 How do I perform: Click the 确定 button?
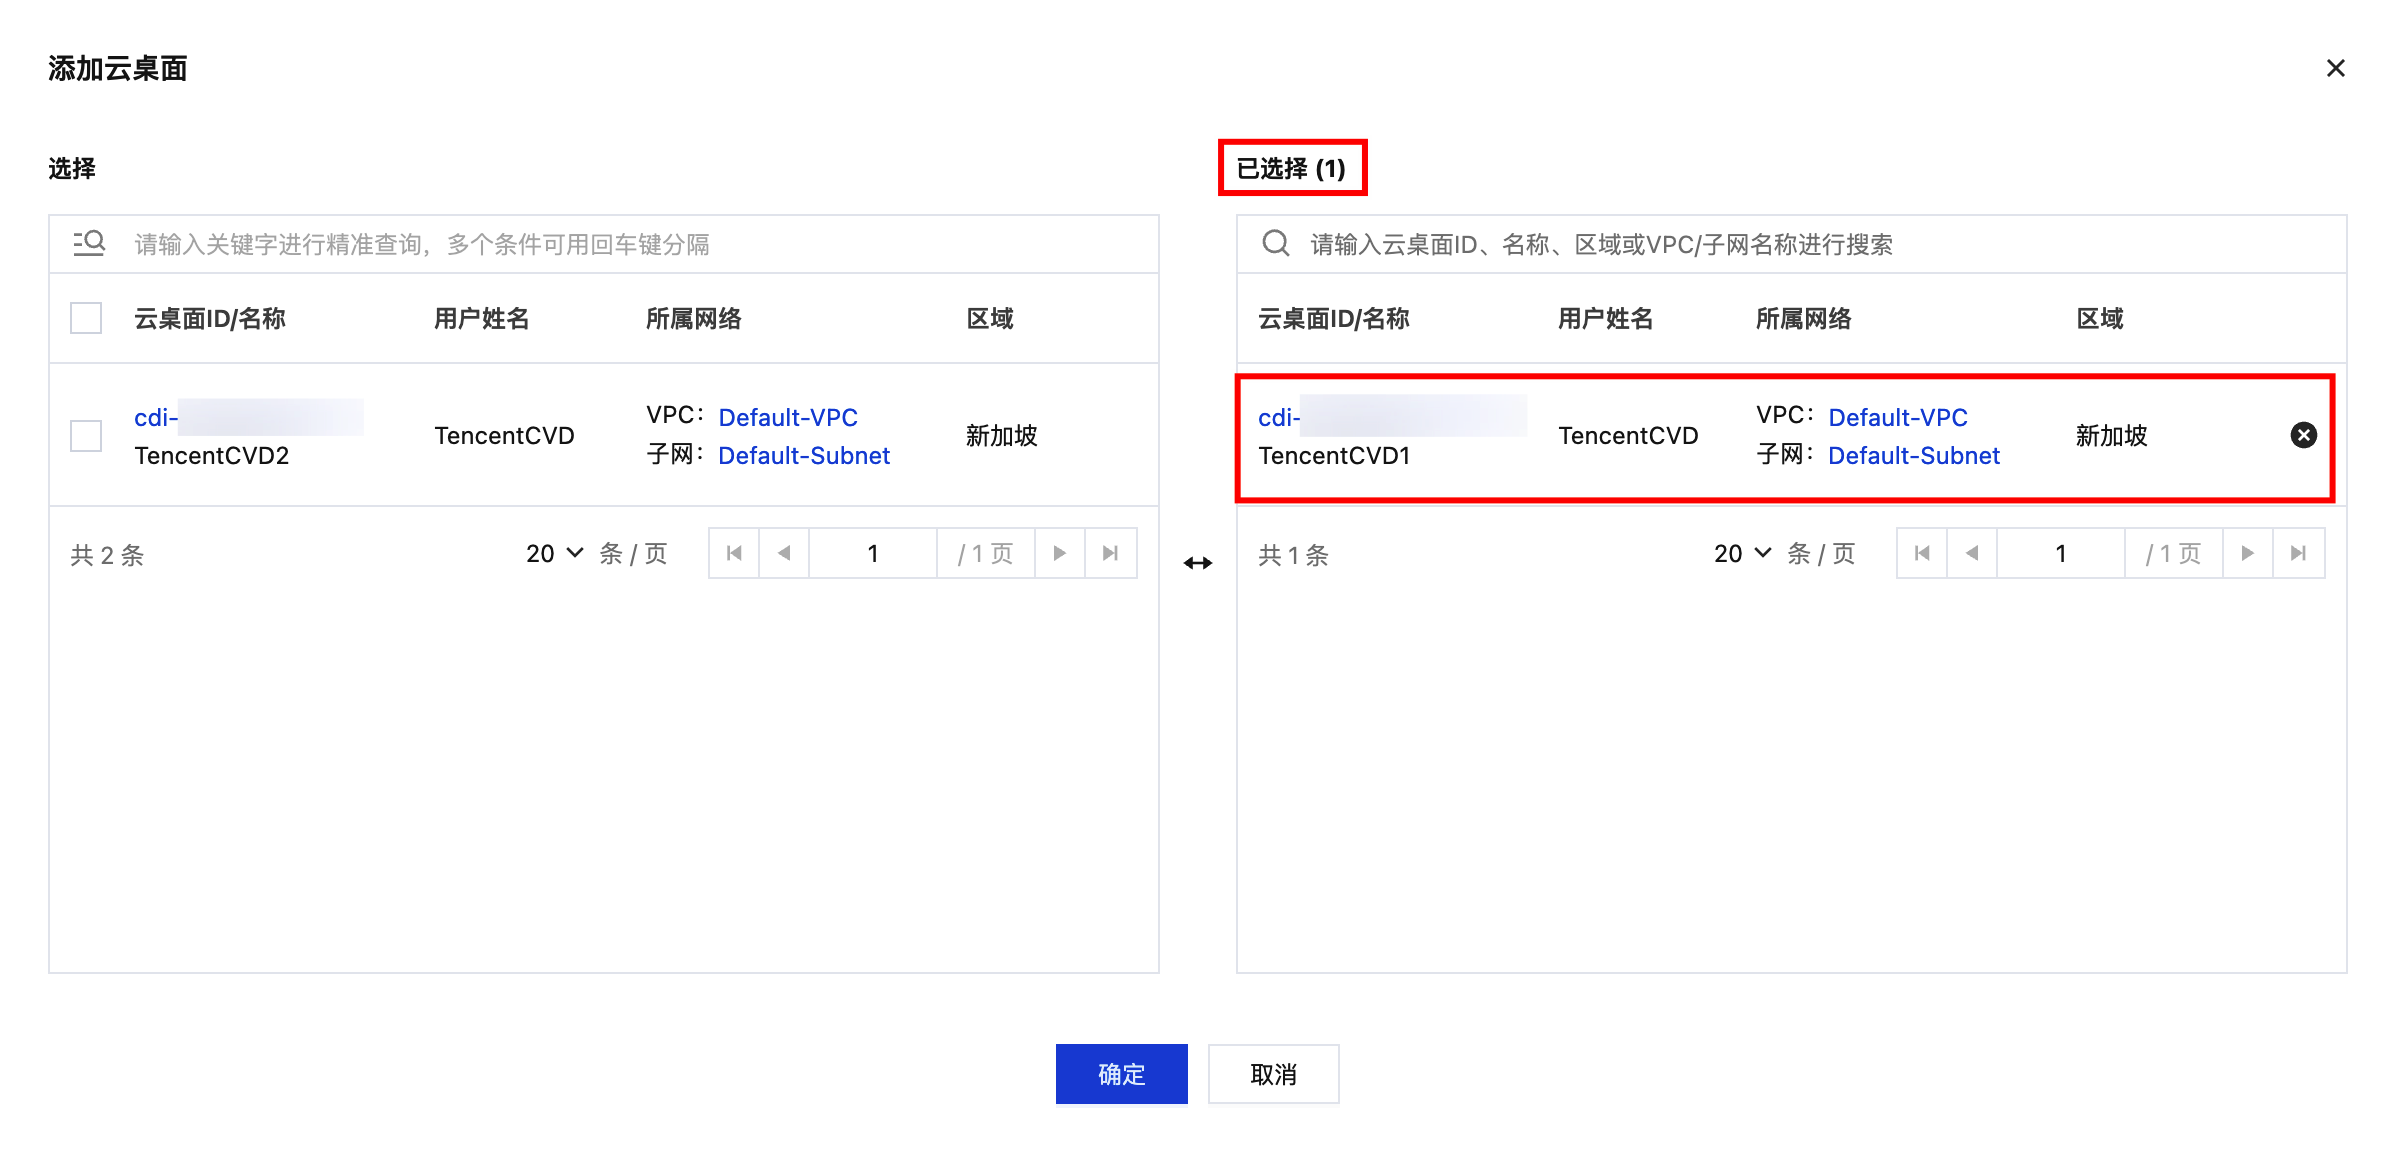point(1121,1074)
